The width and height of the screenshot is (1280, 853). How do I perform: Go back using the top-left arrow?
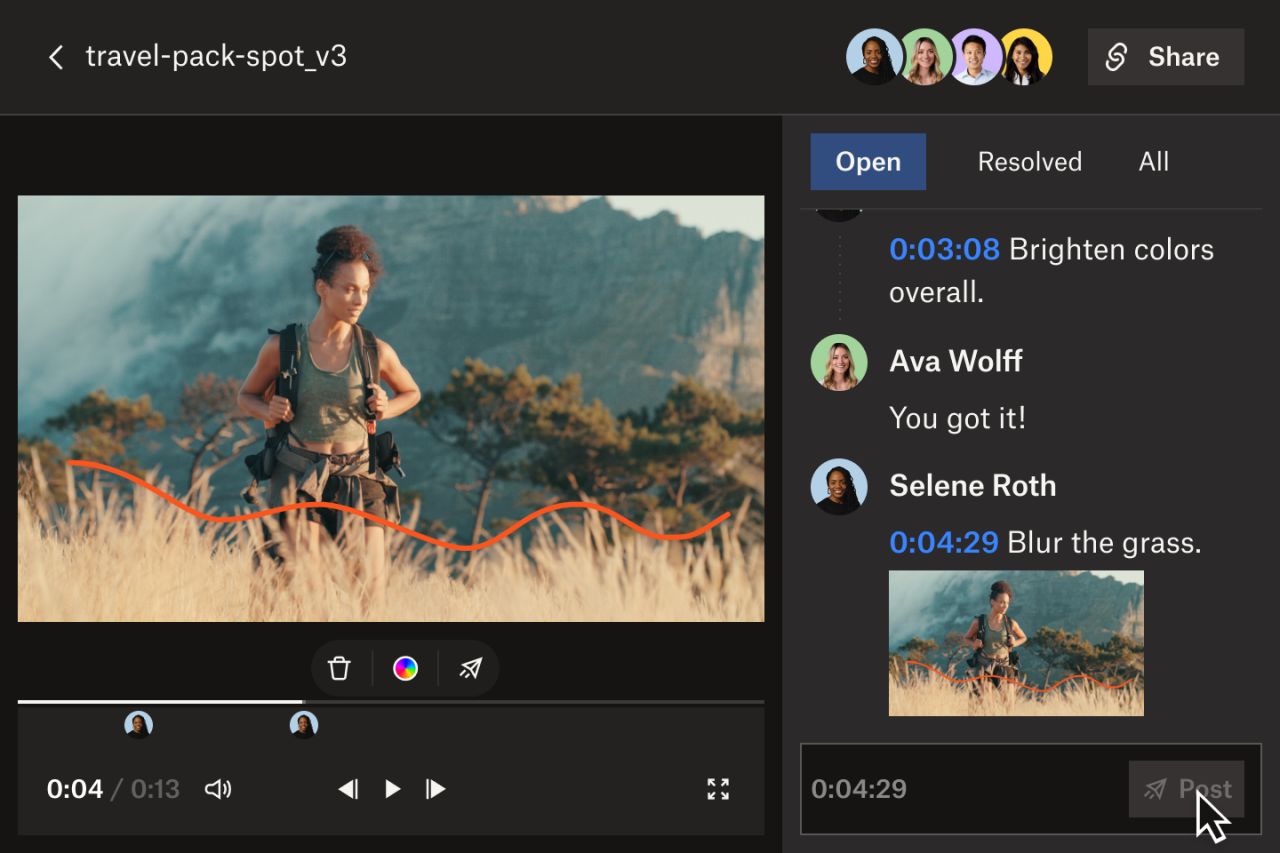[x=56, y=57]
